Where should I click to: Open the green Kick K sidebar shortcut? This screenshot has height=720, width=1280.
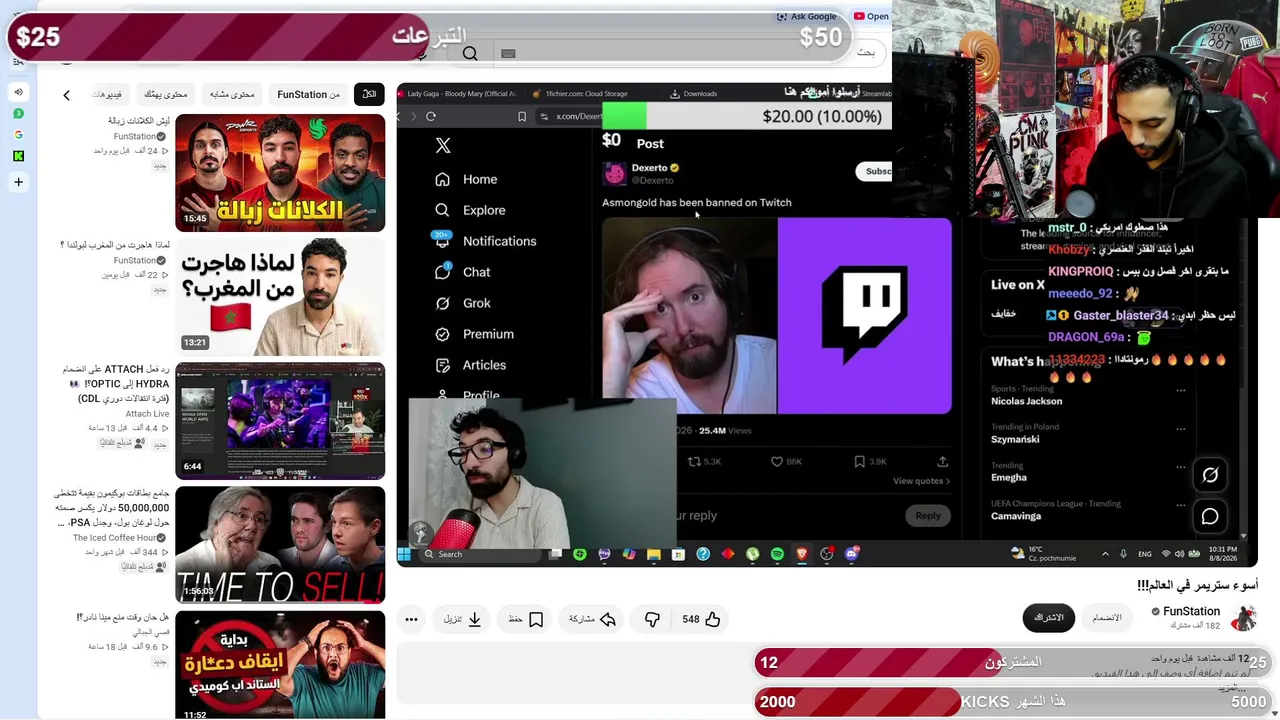[18, 156]
